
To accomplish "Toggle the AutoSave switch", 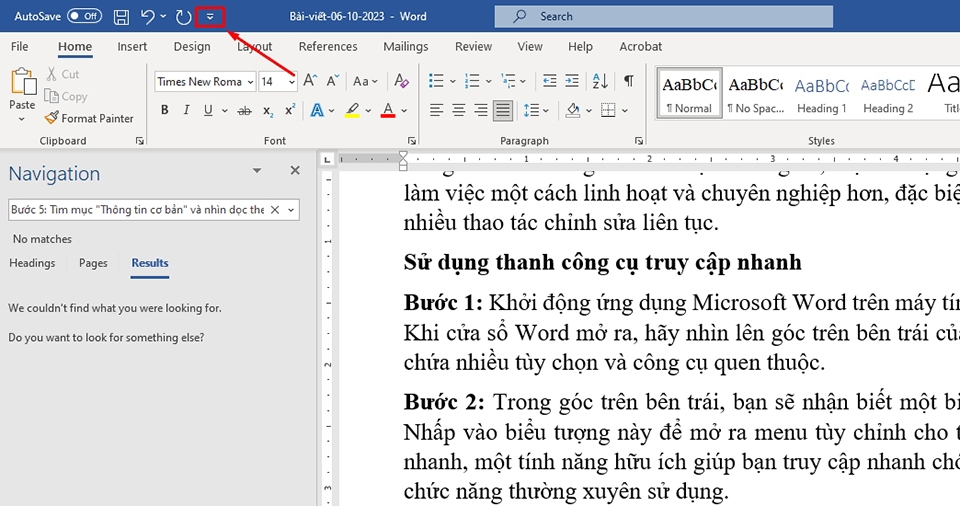I will pyautogui.click(x=84, y=16).
